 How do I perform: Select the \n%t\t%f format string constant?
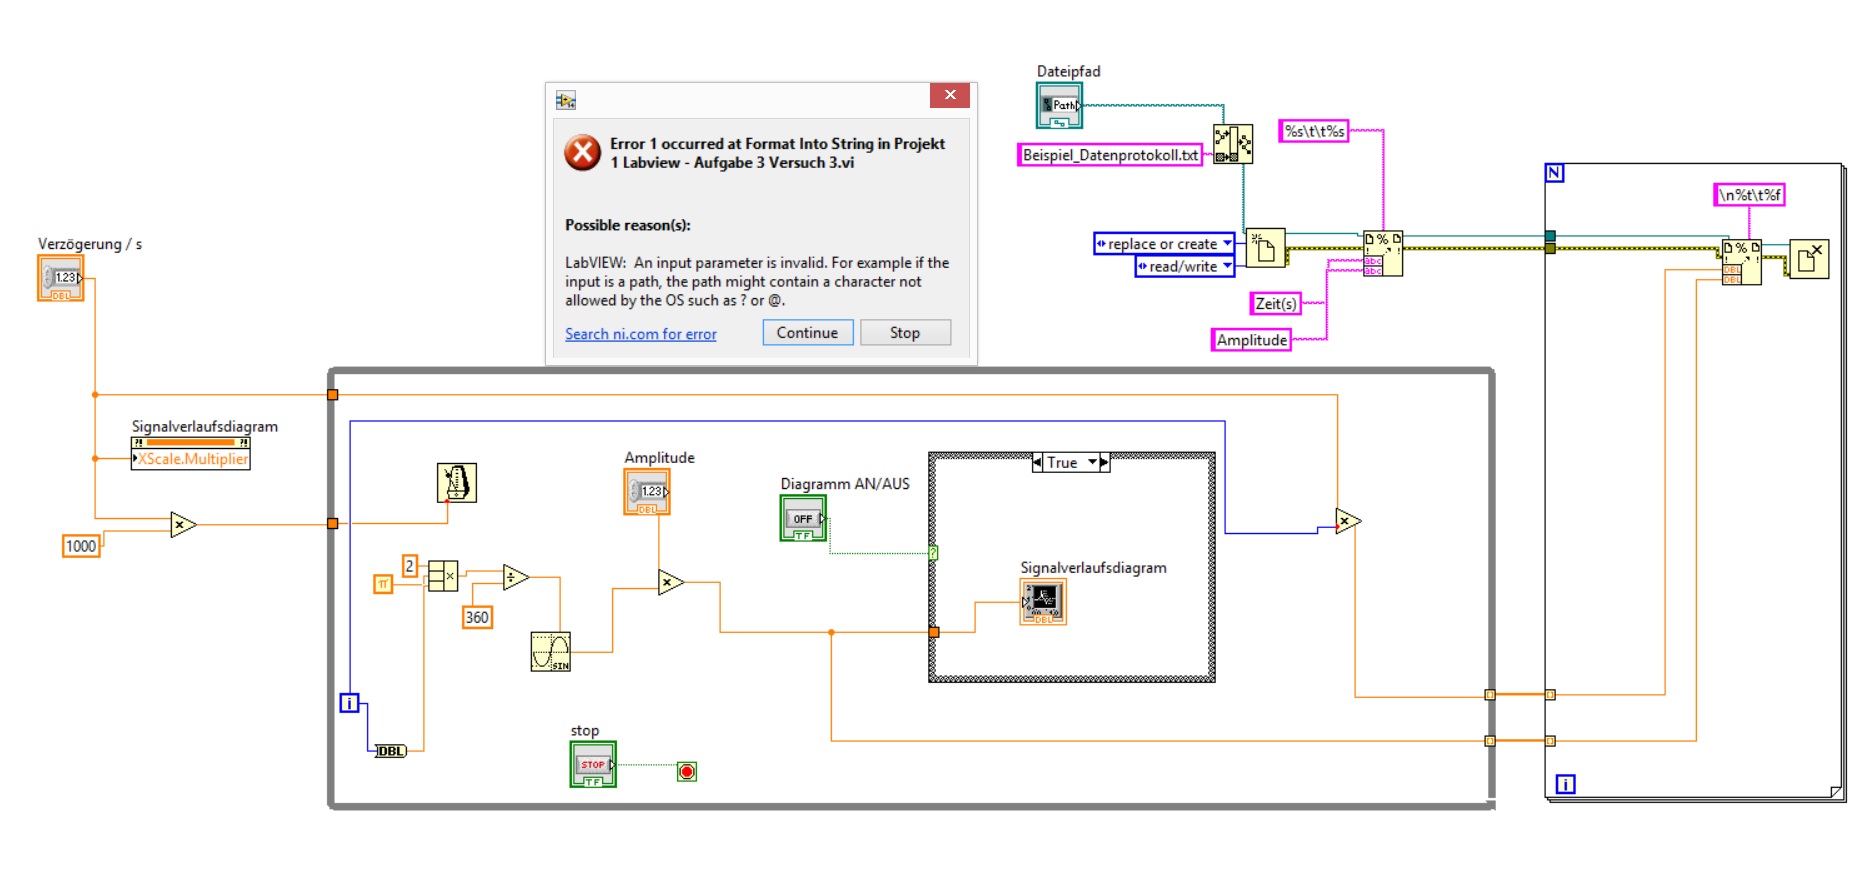point(1750,195)
